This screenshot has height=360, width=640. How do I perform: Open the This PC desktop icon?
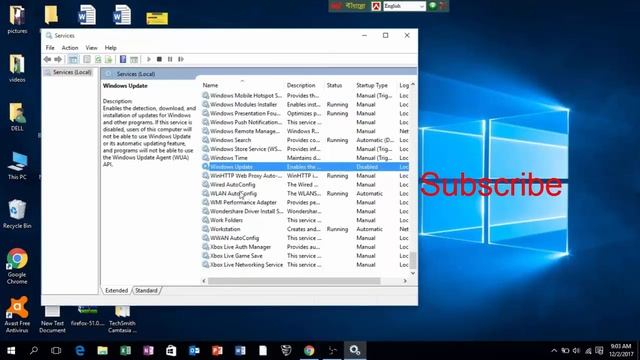point(17,166)
